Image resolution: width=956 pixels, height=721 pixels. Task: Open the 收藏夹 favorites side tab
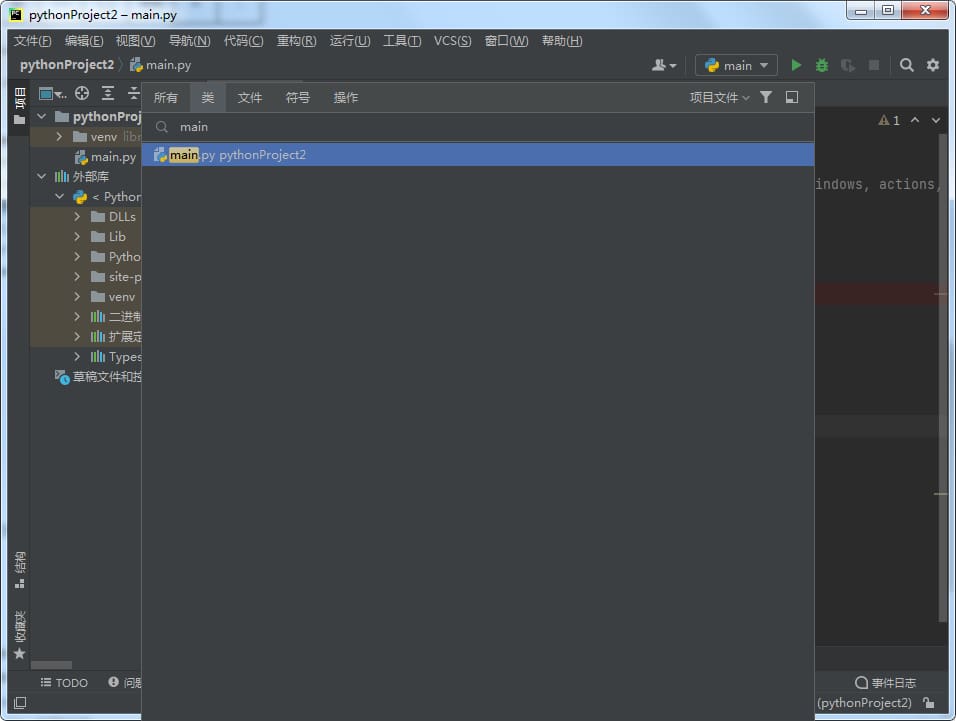[20, 635]
